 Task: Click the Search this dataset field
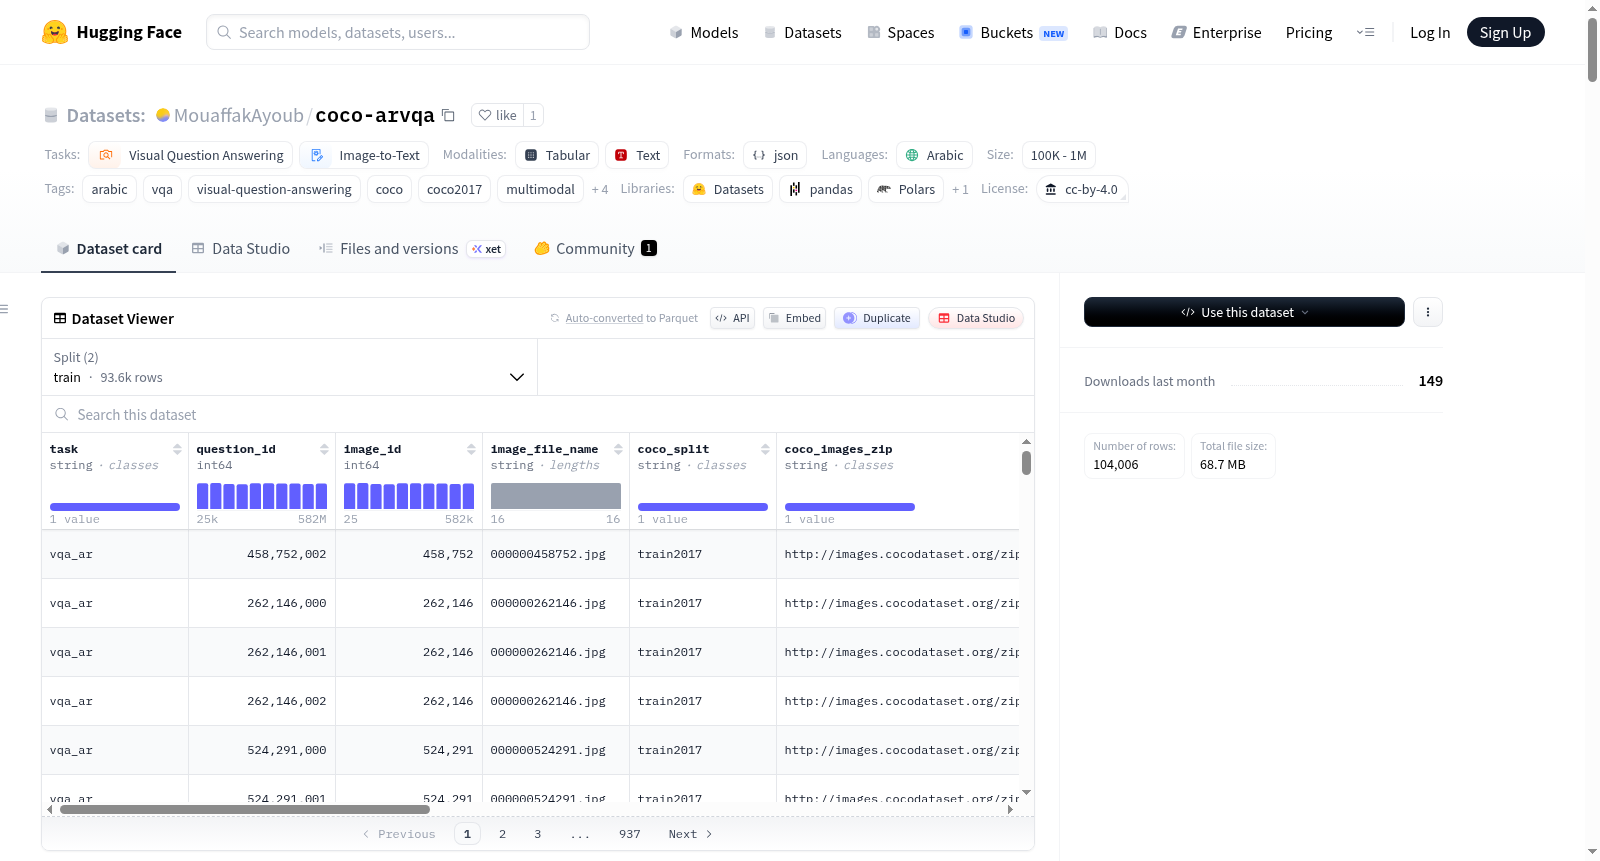(x=538, y=414)
